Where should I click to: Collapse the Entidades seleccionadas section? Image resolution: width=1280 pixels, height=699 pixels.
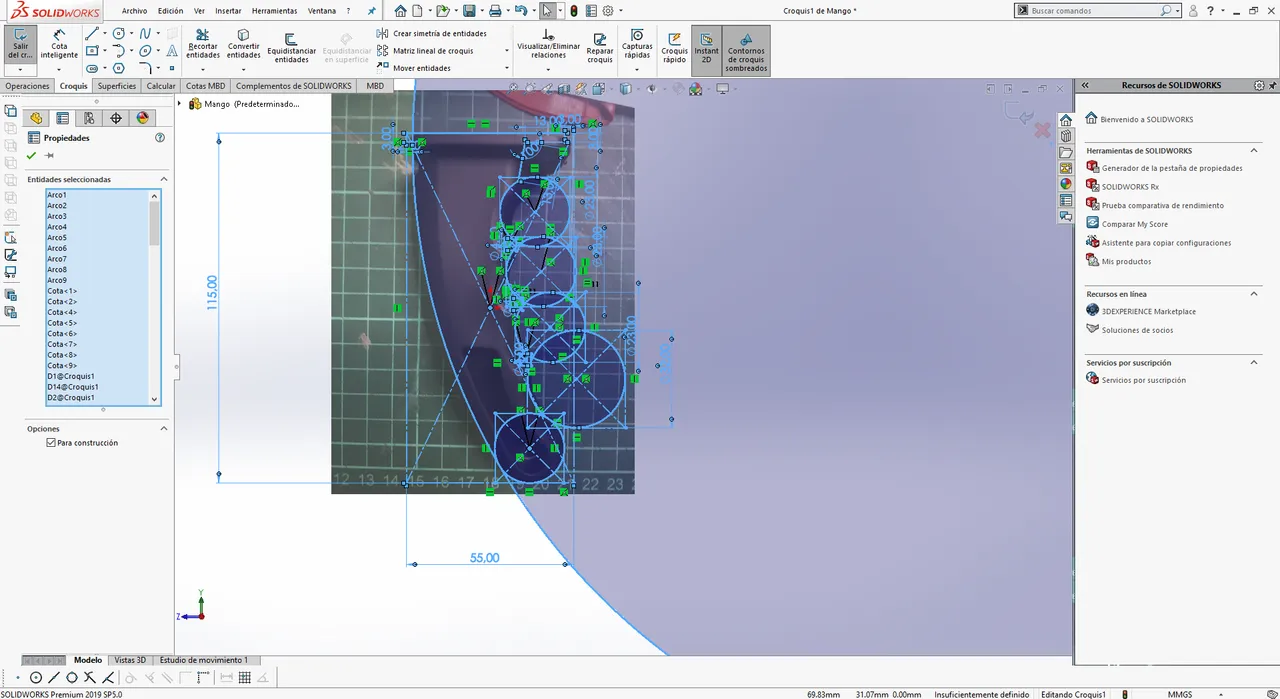164,180
